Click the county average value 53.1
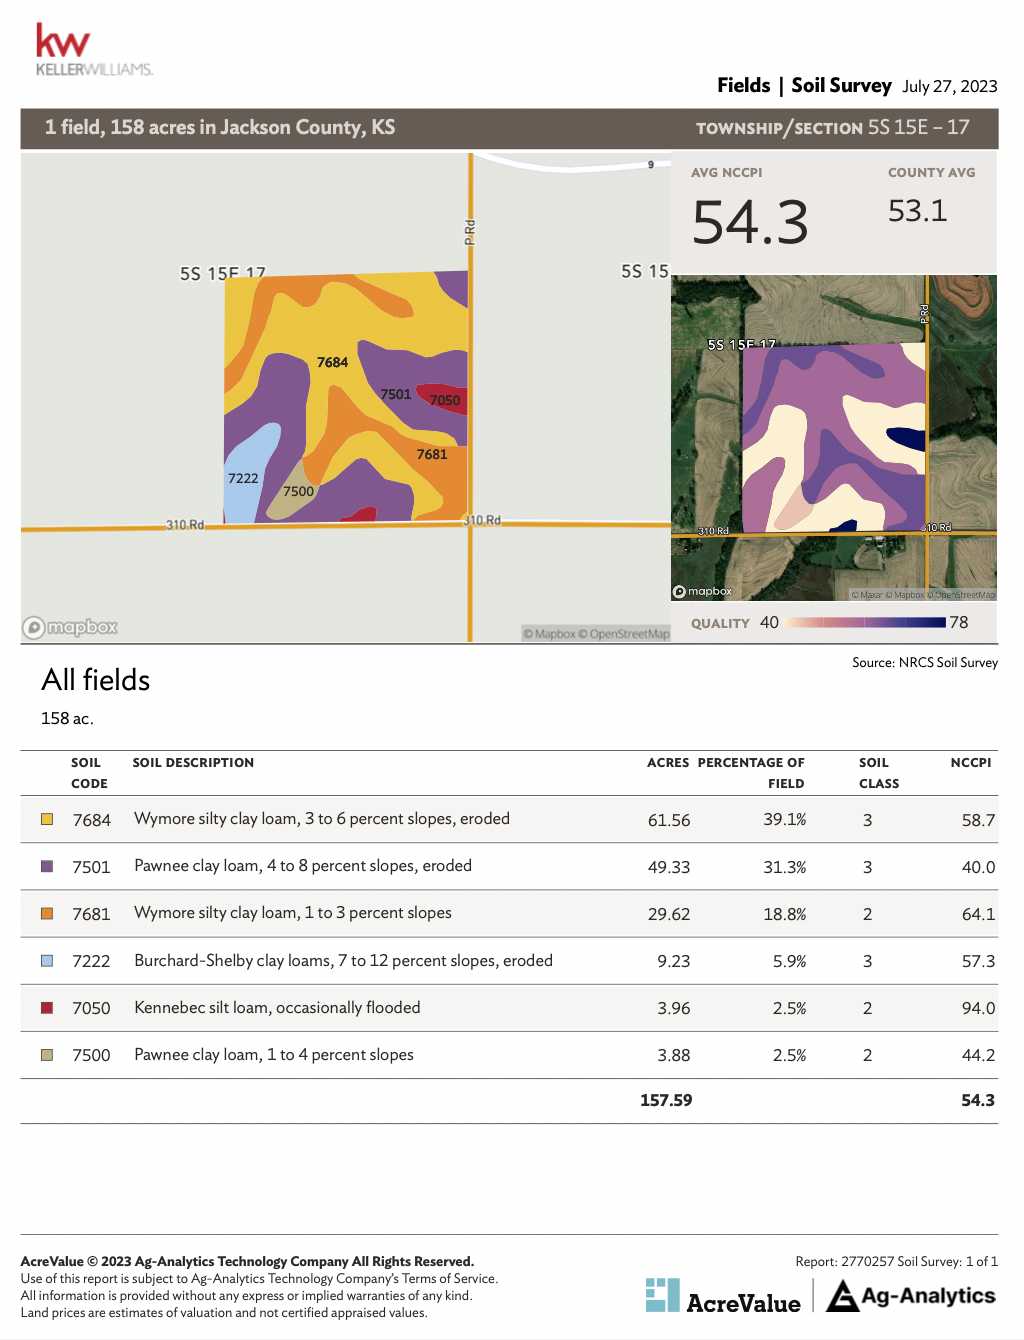This screenshot has height=1340, width=1024. click(917, 211)
